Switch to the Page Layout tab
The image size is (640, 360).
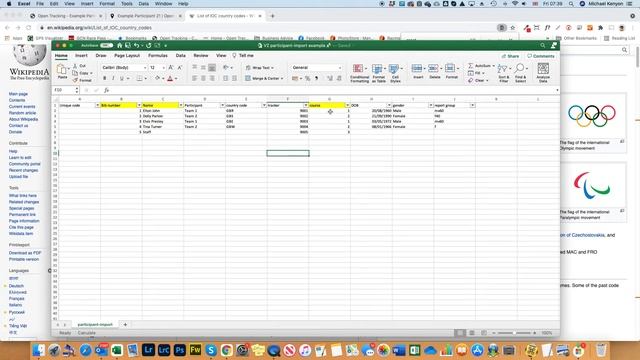coord(127,56)
